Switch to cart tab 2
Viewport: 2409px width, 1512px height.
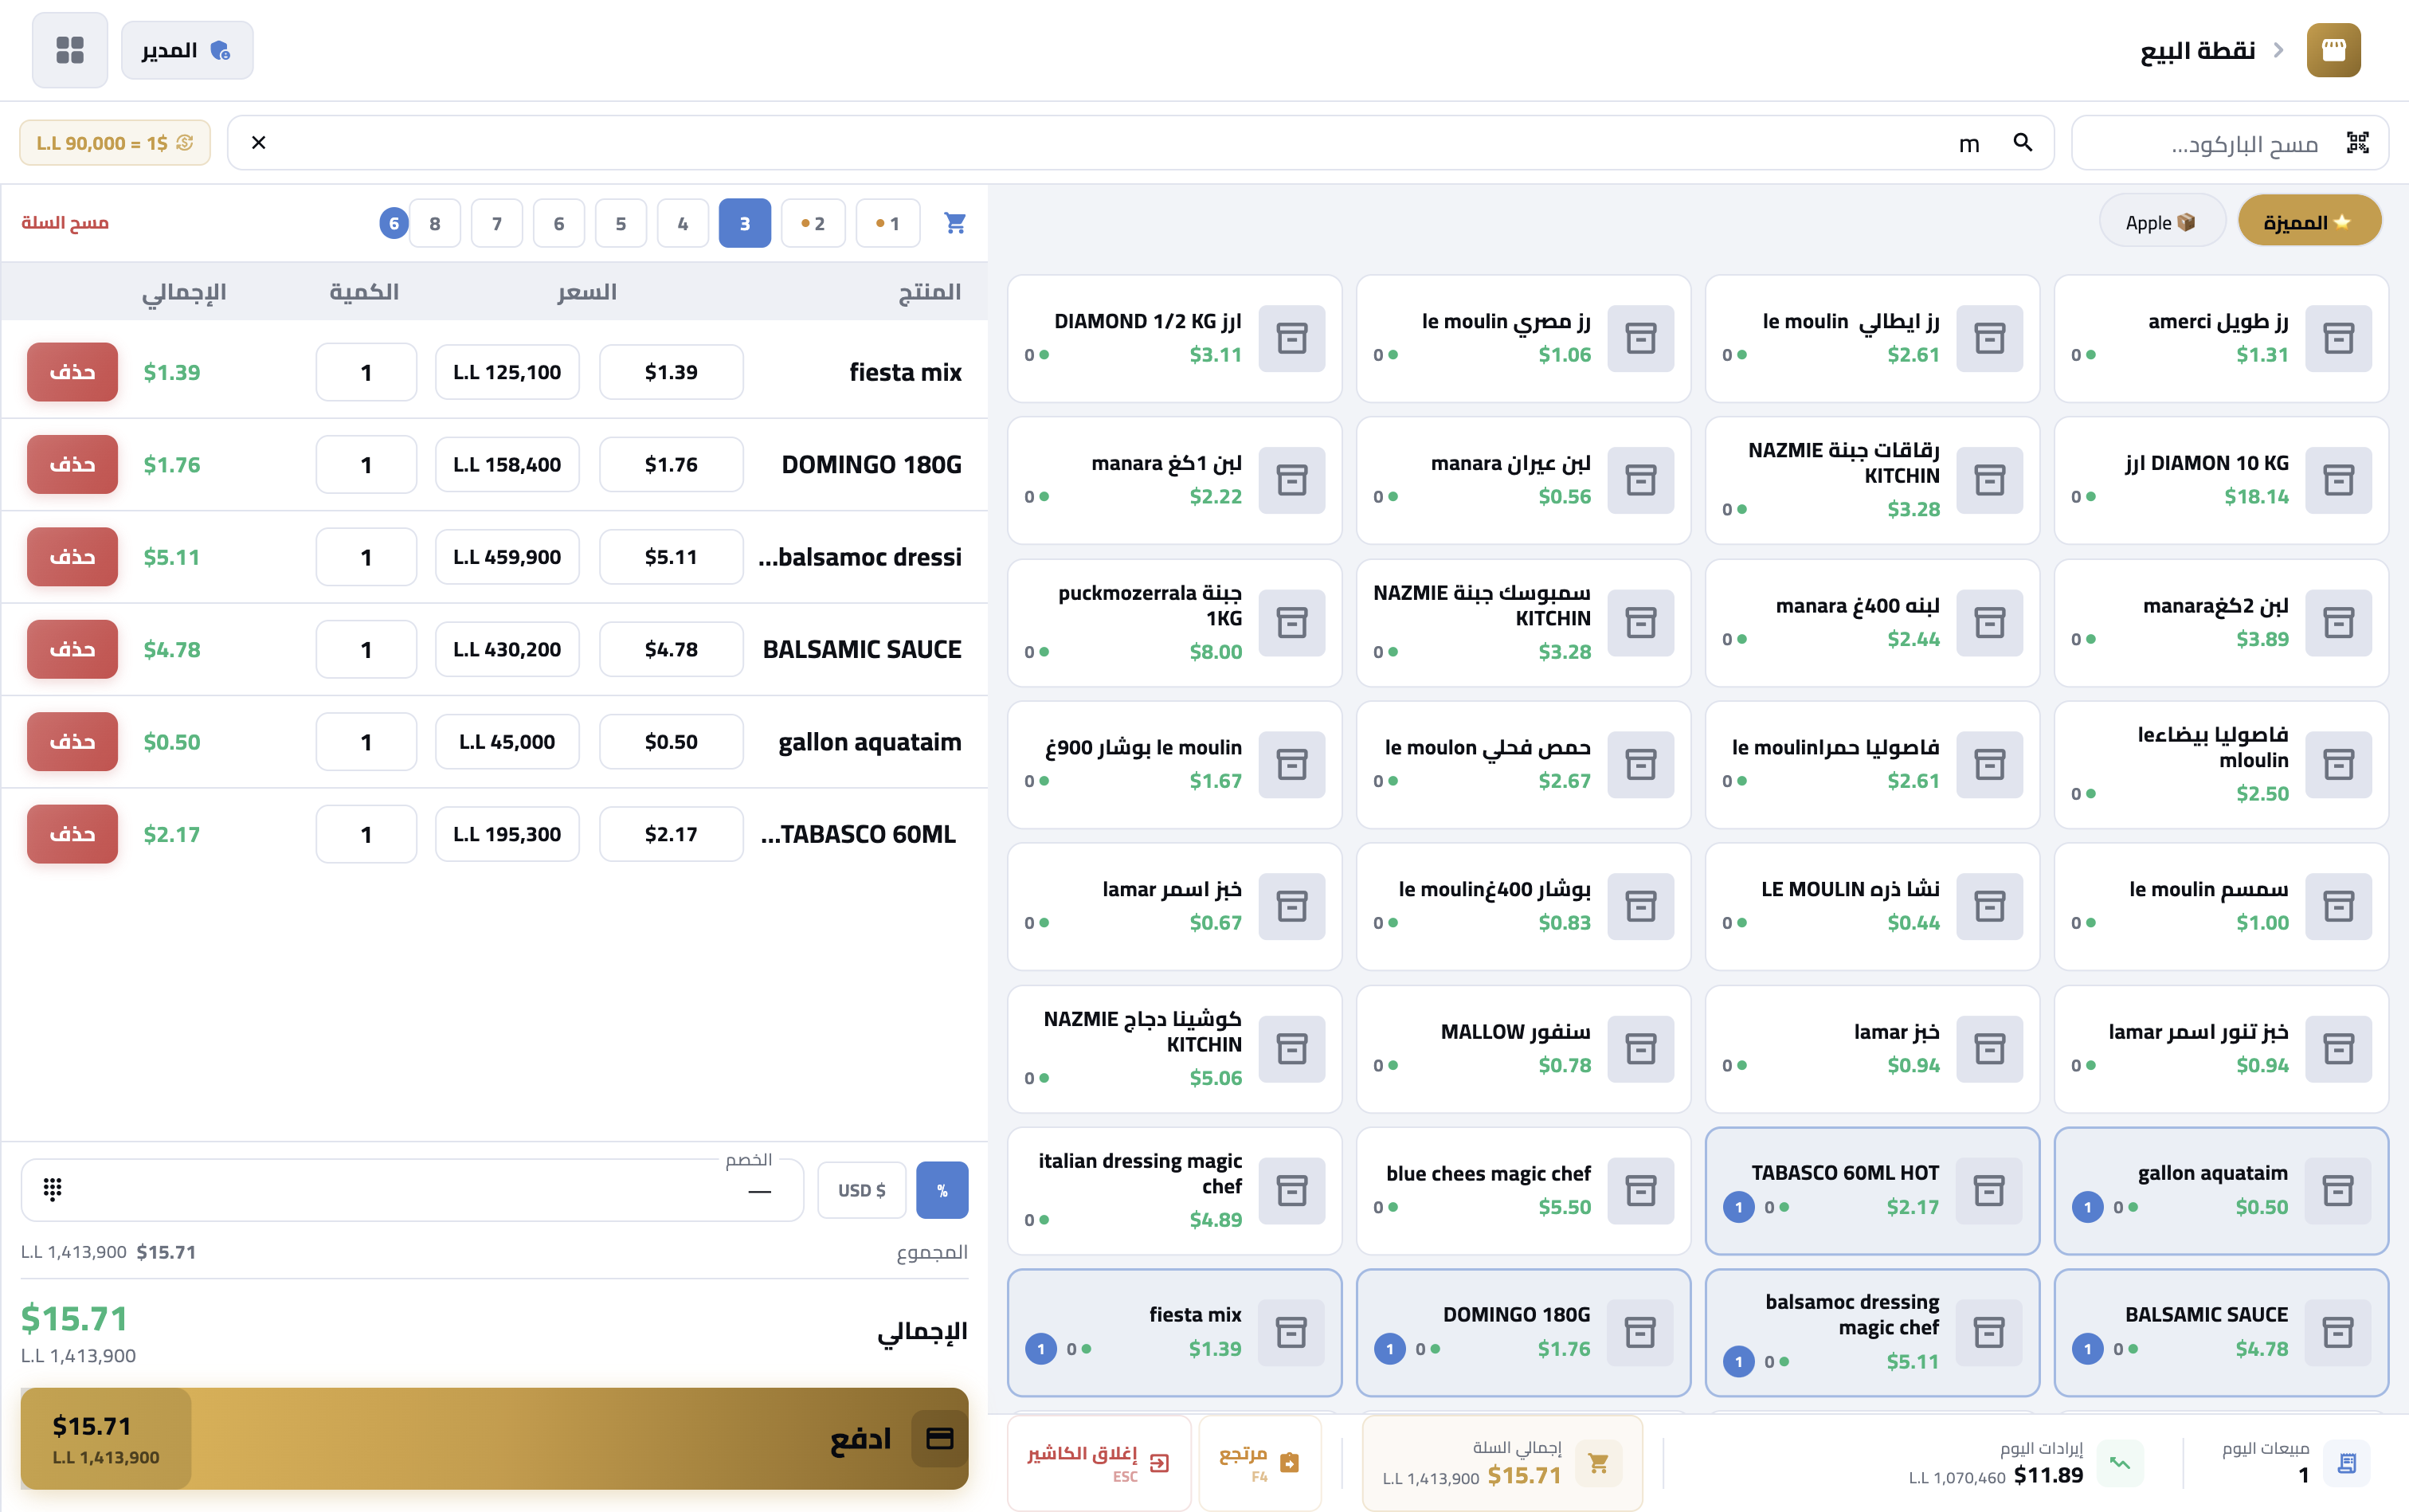813,223
